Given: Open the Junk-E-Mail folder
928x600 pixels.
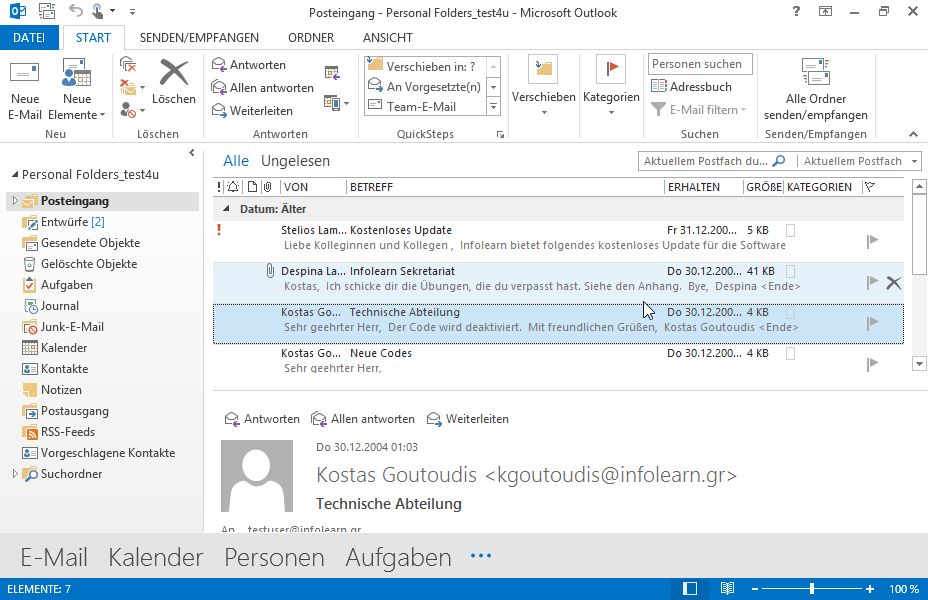Looking at the screenshot, I should coord(62,327).
